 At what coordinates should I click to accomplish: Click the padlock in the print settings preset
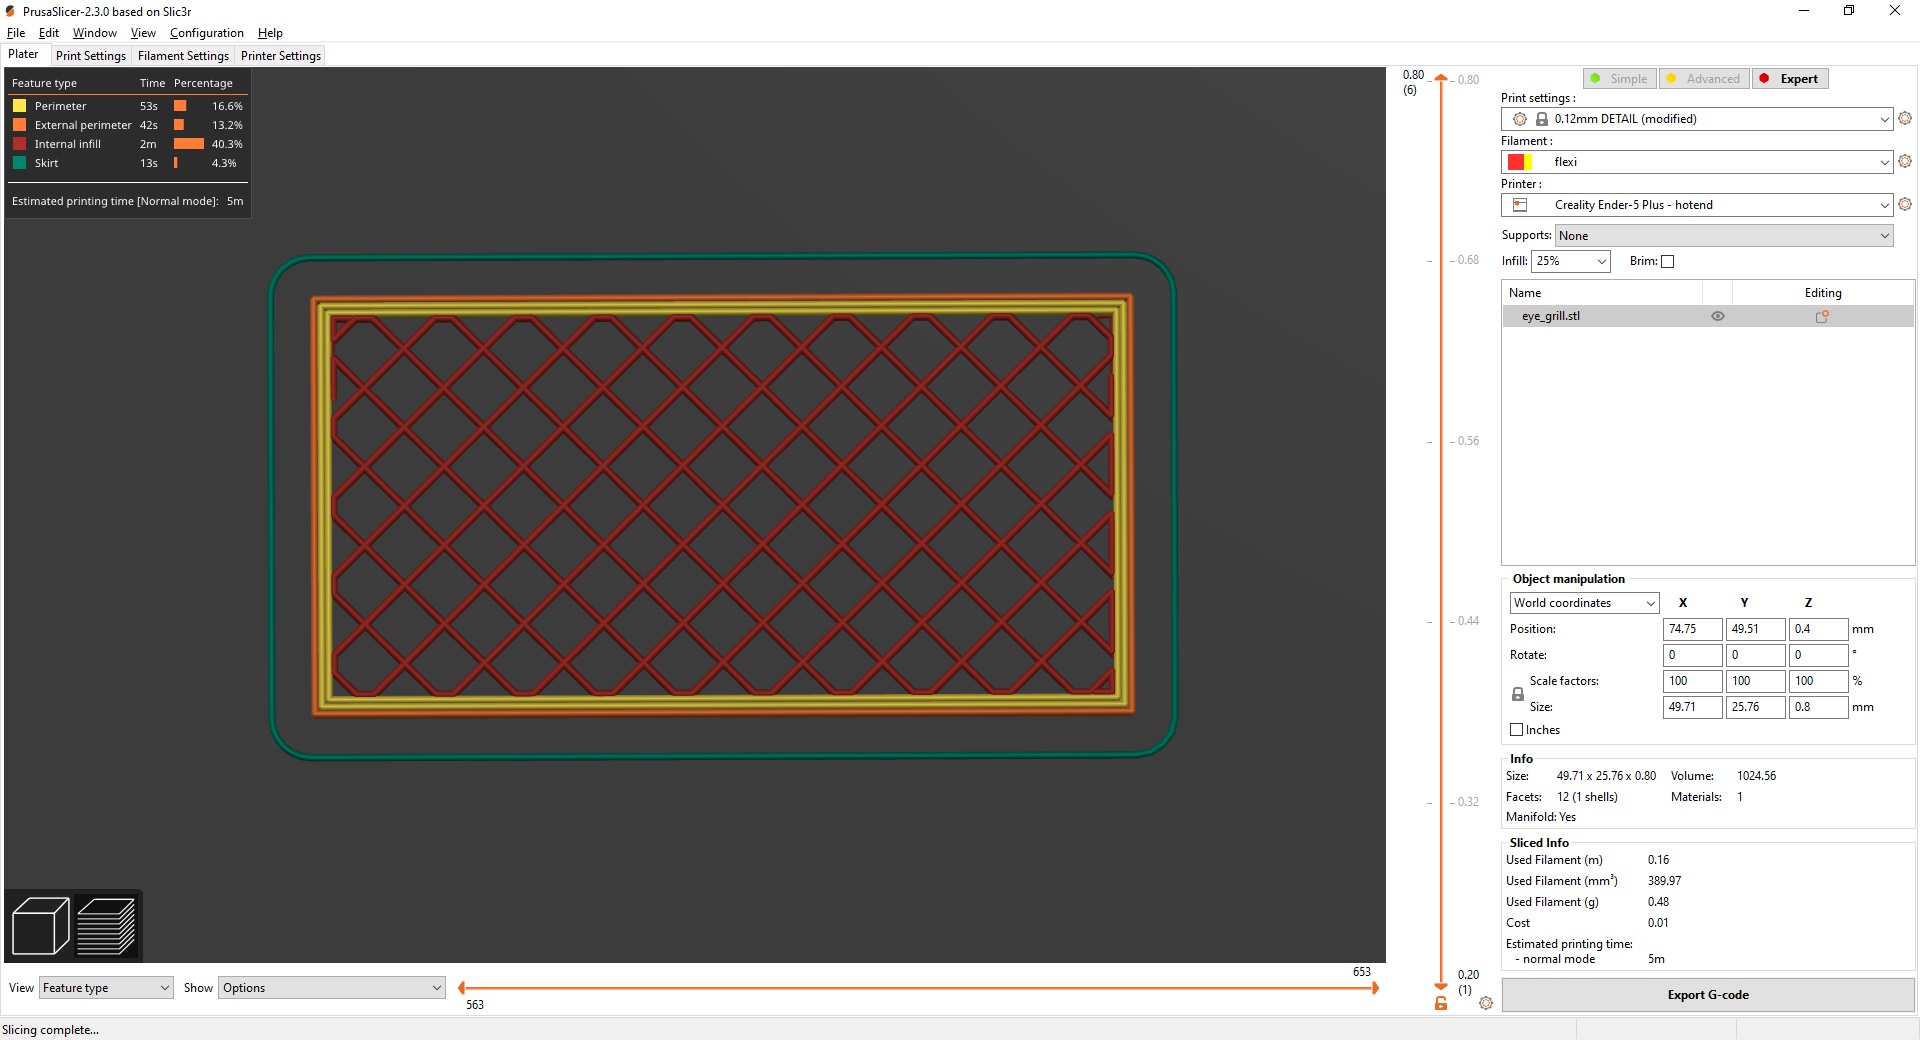(1542, 119)
